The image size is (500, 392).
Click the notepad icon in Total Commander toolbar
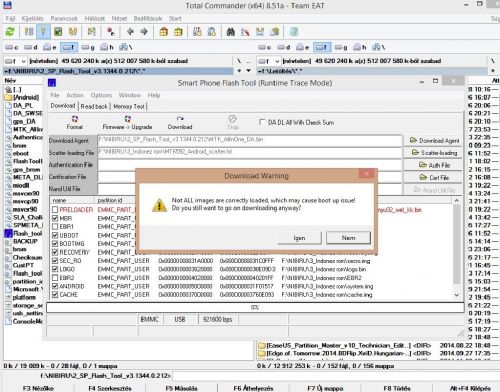click(x=294, y=32)
